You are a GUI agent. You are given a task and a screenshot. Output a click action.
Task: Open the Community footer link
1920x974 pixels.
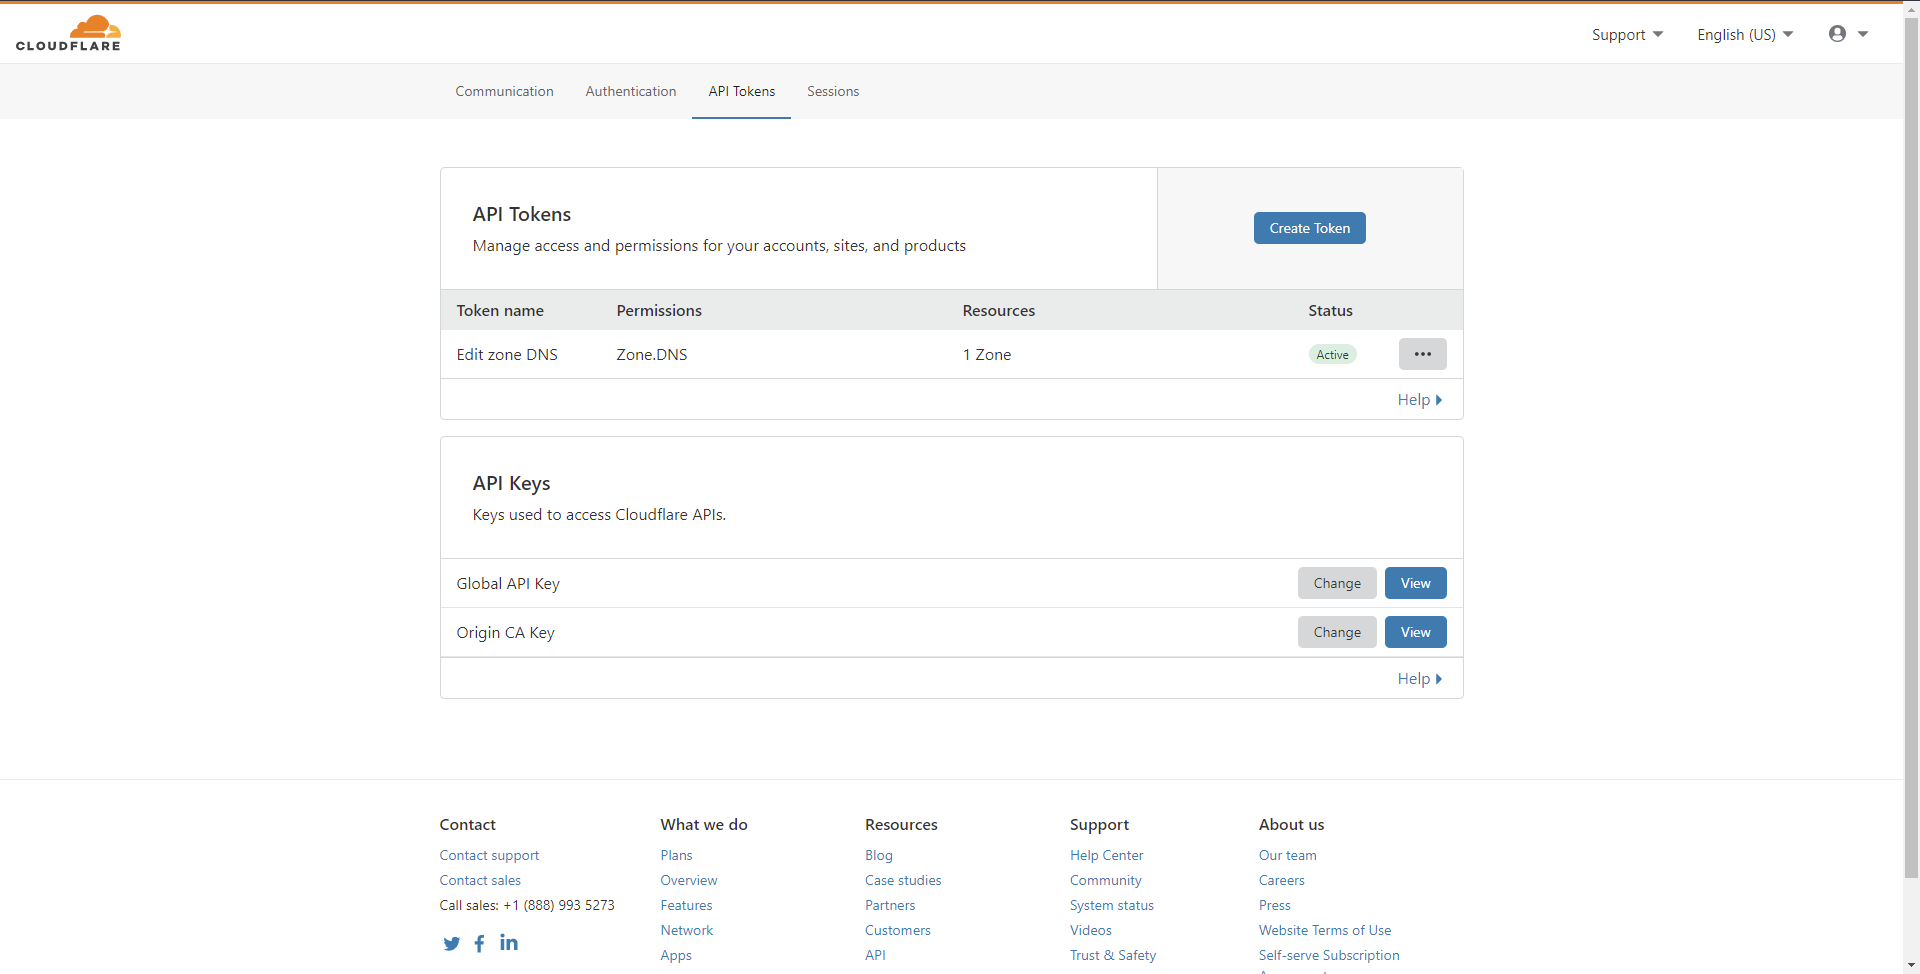[x=1105, y=880]
